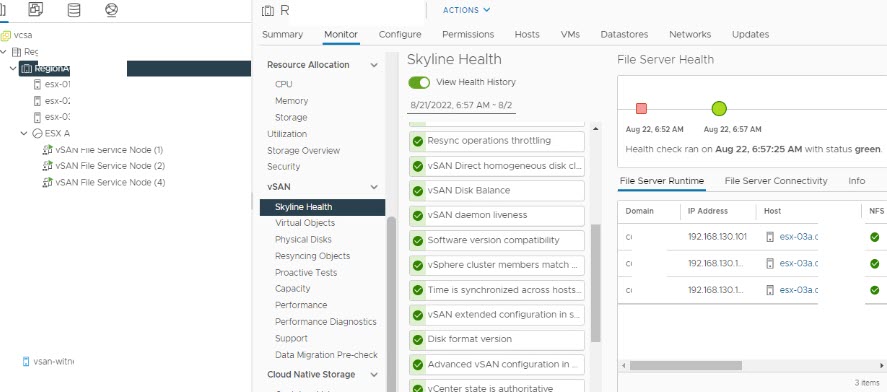Open Storage Overview in Monitor sidebar
This screenshot has width=887, height=392.
point(303,151)
